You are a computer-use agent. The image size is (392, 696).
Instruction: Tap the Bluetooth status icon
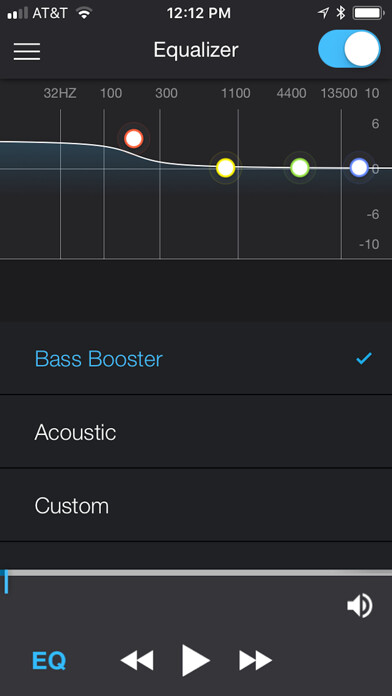click(x=341, y=13)
